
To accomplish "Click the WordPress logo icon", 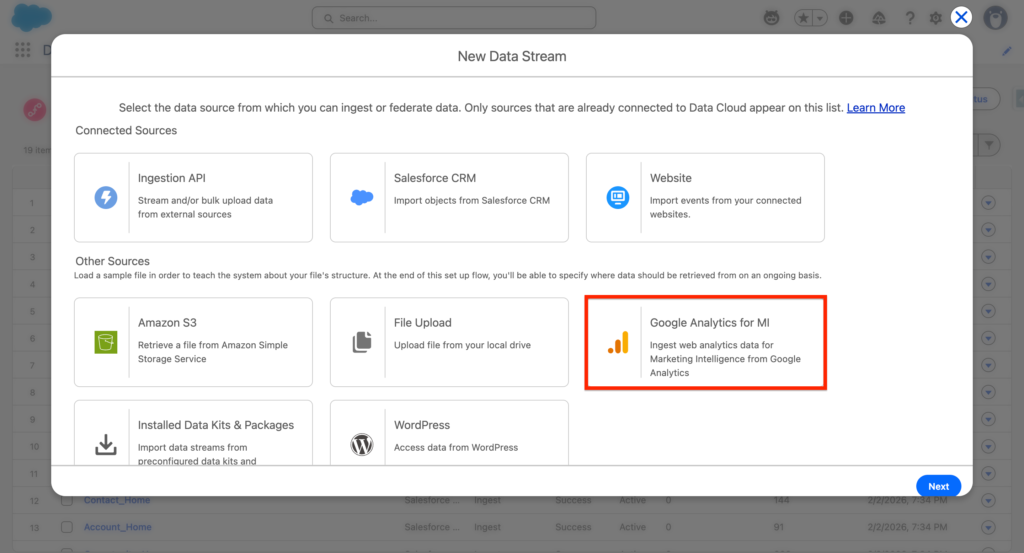I will tap(362, 444).
